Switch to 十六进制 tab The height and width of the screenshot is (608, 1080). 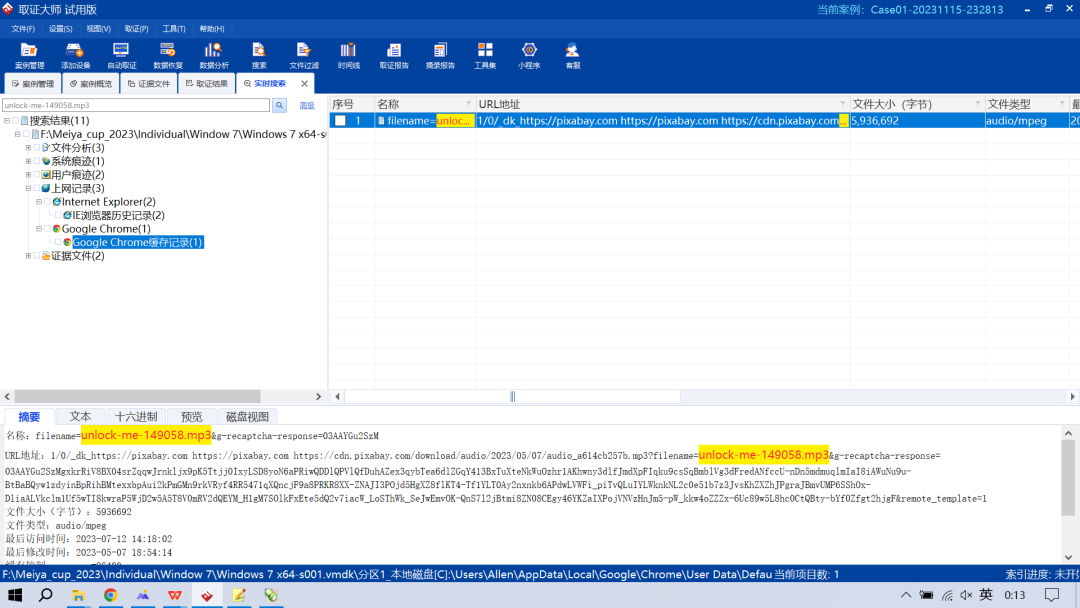point(136,417)
